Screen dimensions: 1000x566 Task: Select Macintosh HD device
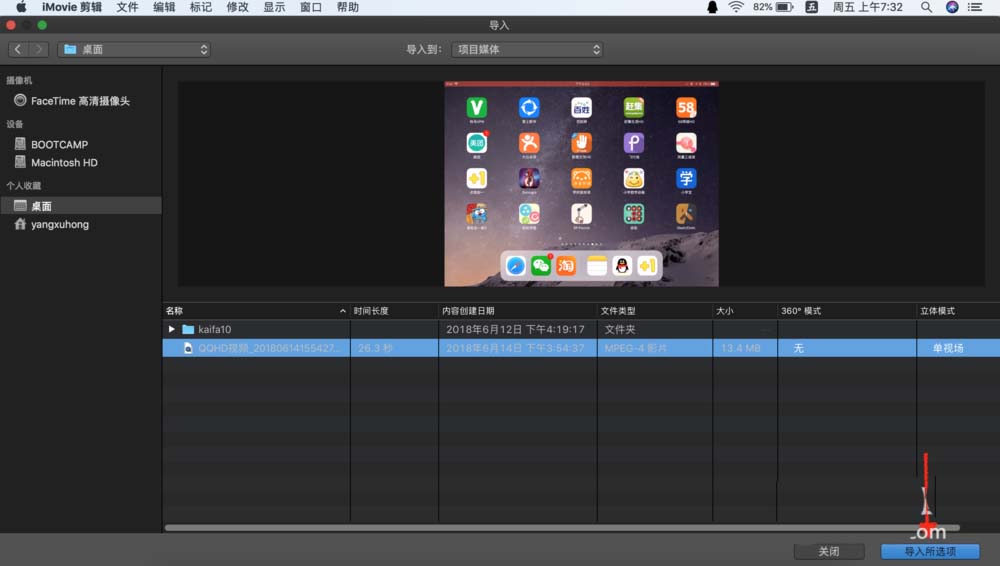[x=64, y=163]
